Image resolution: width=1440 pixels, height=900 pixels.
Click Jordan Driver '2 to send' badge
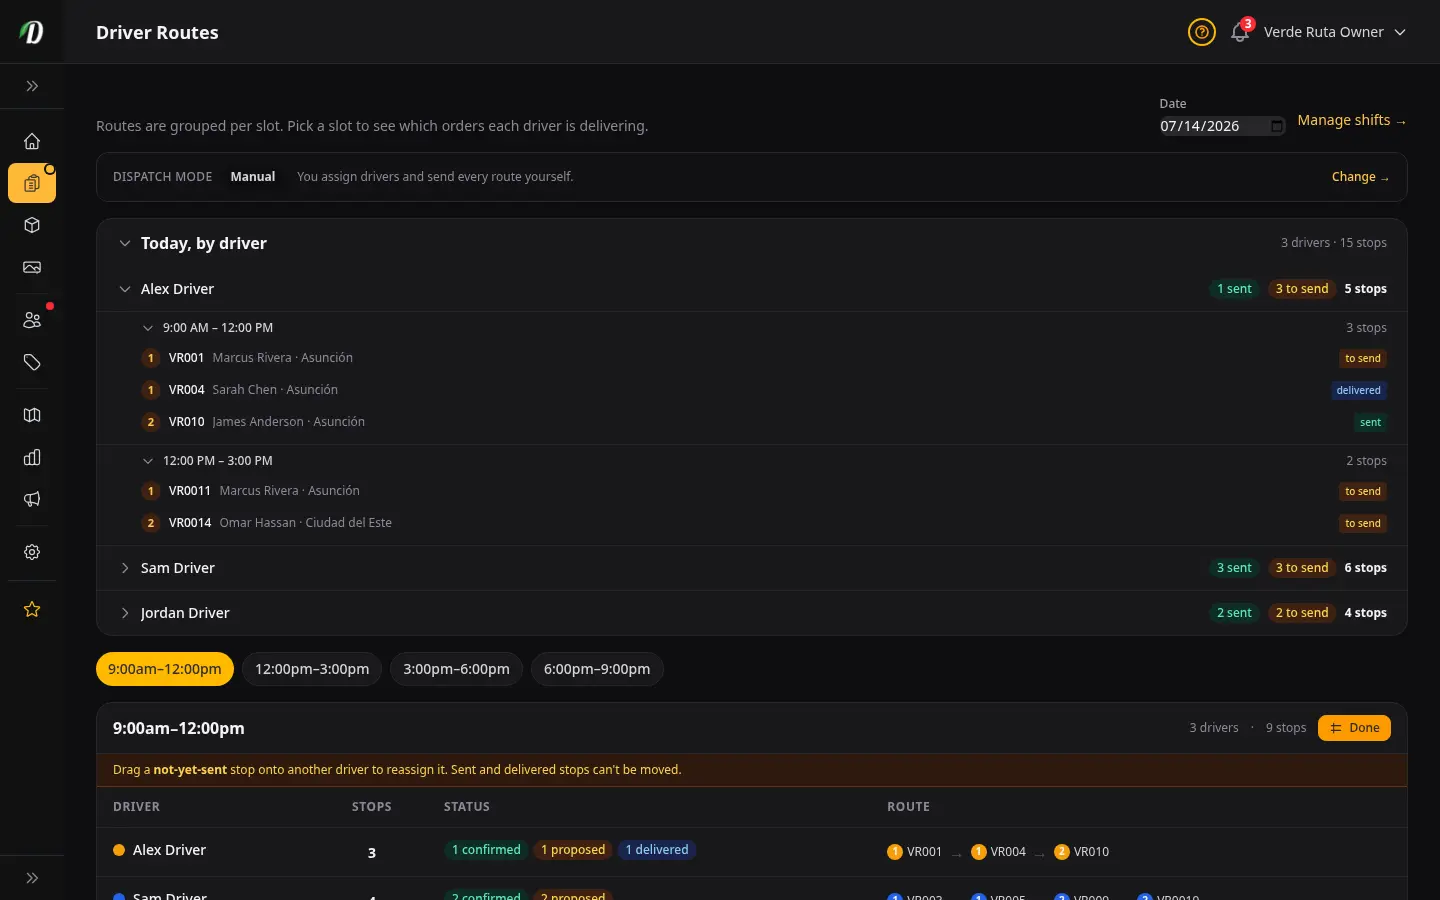pos(1302,613)
